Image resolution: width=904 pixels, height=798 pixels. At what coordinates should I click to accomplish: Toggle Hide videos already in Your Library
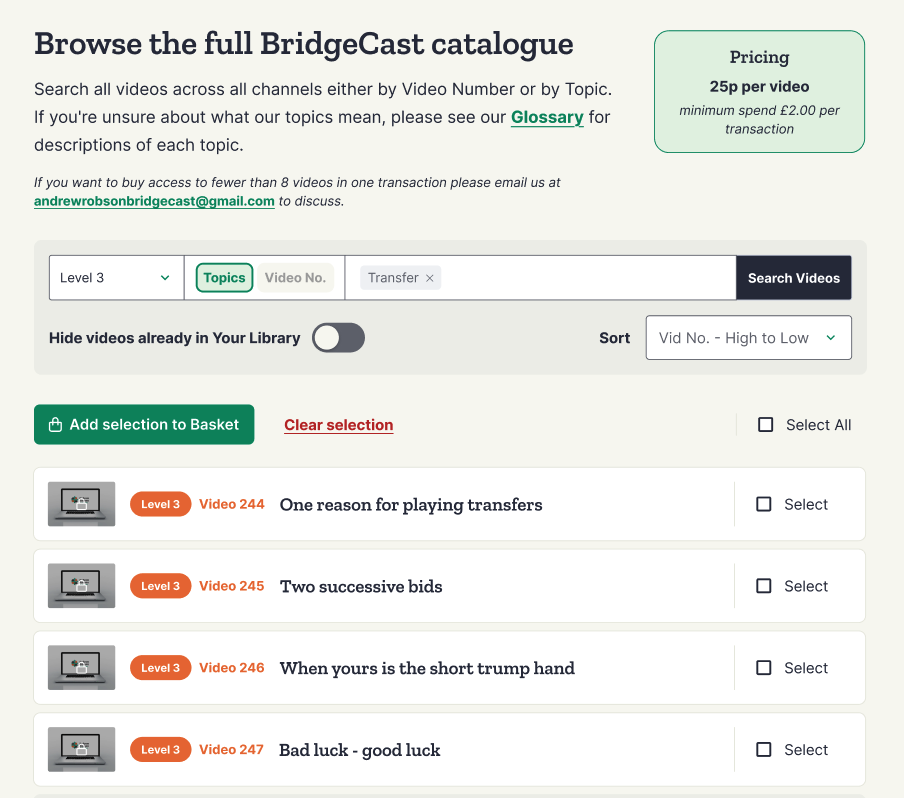(x=338, y=338)
